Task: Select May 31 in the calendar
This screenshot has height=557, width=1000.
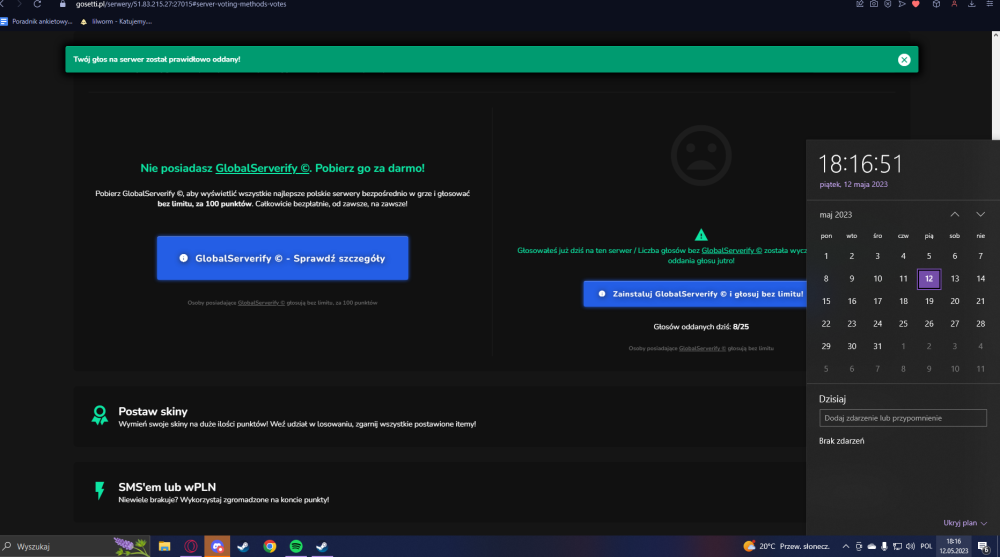Action: 878,346
